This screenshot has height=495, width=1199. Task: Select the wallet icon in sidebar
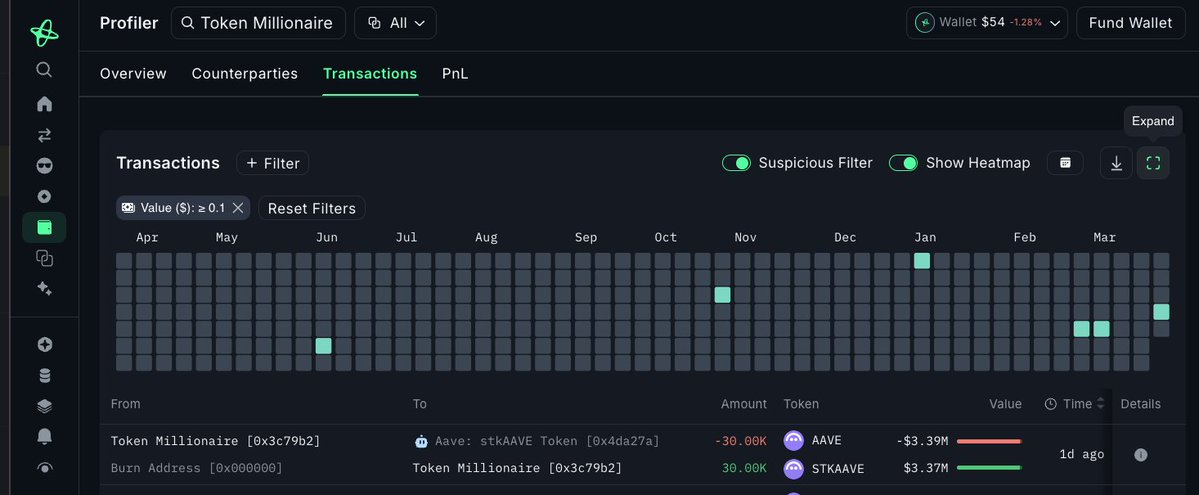(44, 227)
